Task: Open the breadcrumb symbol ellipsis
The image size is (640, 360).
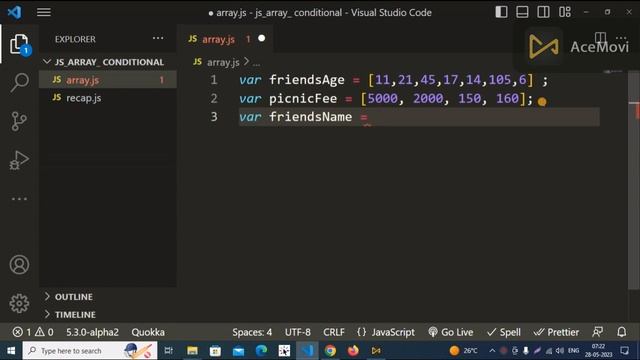Action: pyautogui.click(x=256, y=63)
